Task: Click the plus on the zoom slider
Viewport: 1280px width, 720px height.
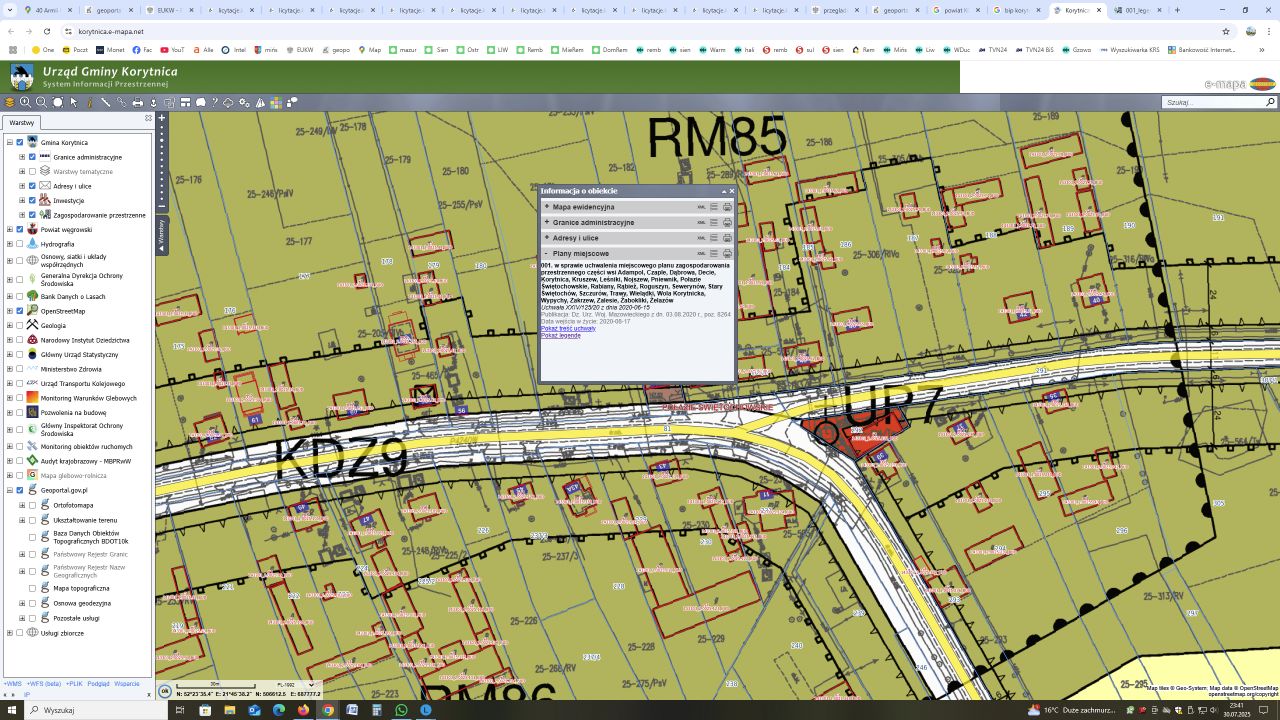Action: [x=162, y=118]
